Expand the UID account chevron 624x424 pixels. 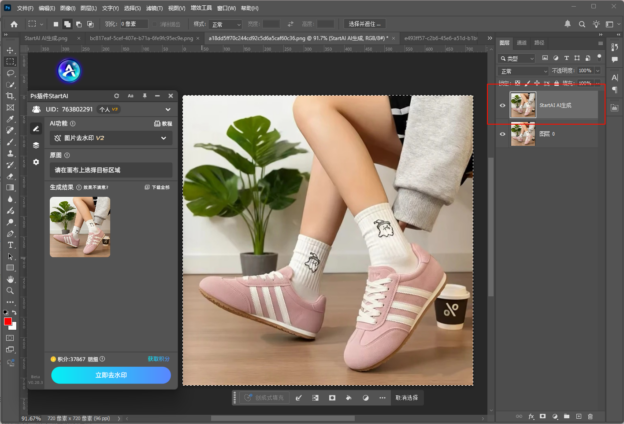pos(168,109)
